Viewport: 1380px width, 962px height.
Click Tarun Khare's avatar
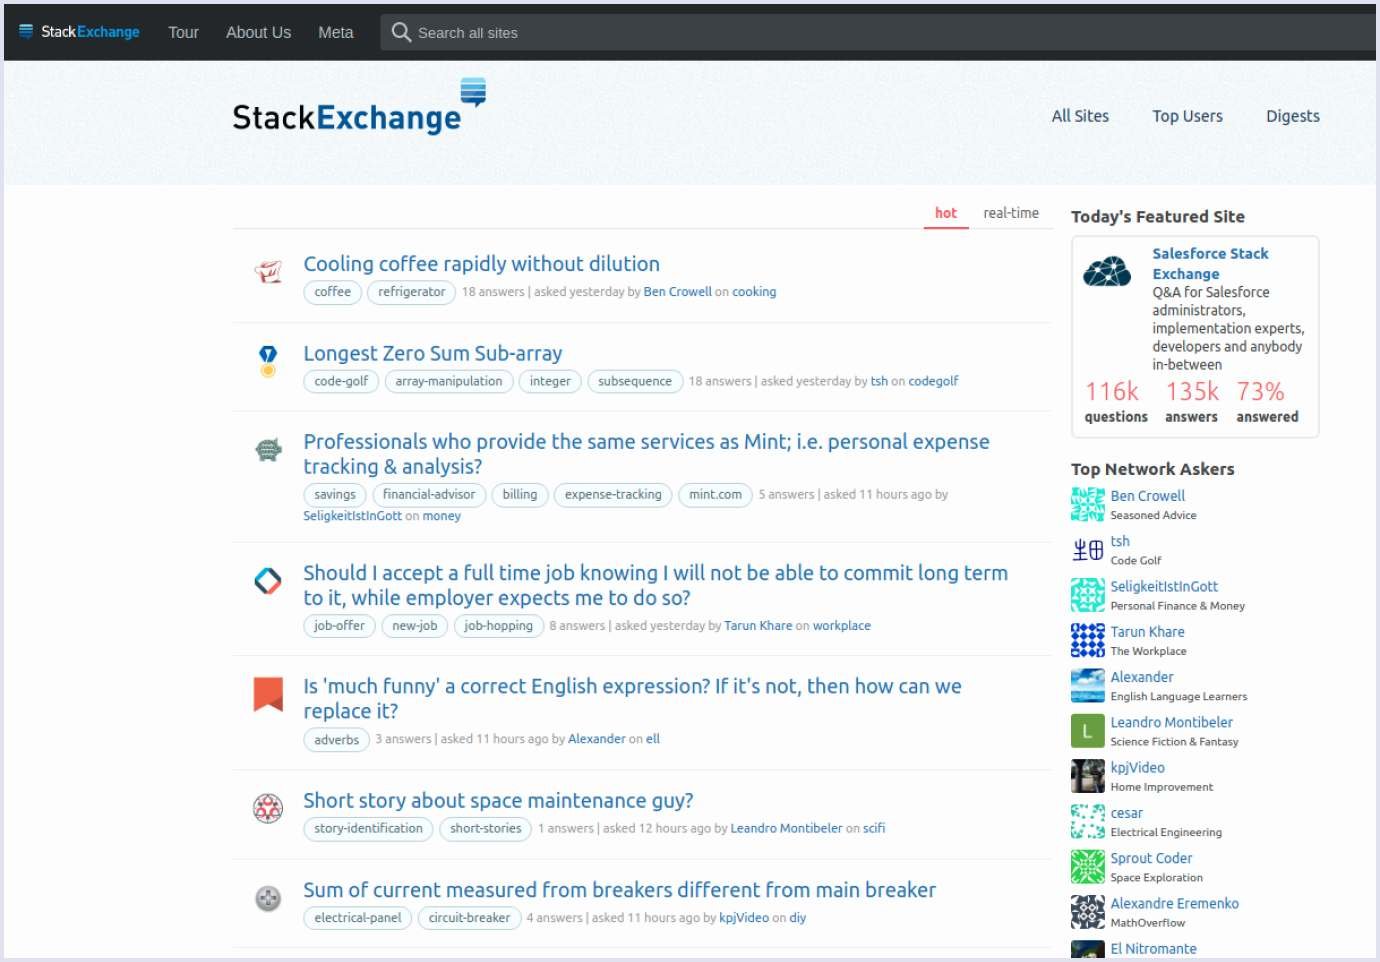(1088, 640)
